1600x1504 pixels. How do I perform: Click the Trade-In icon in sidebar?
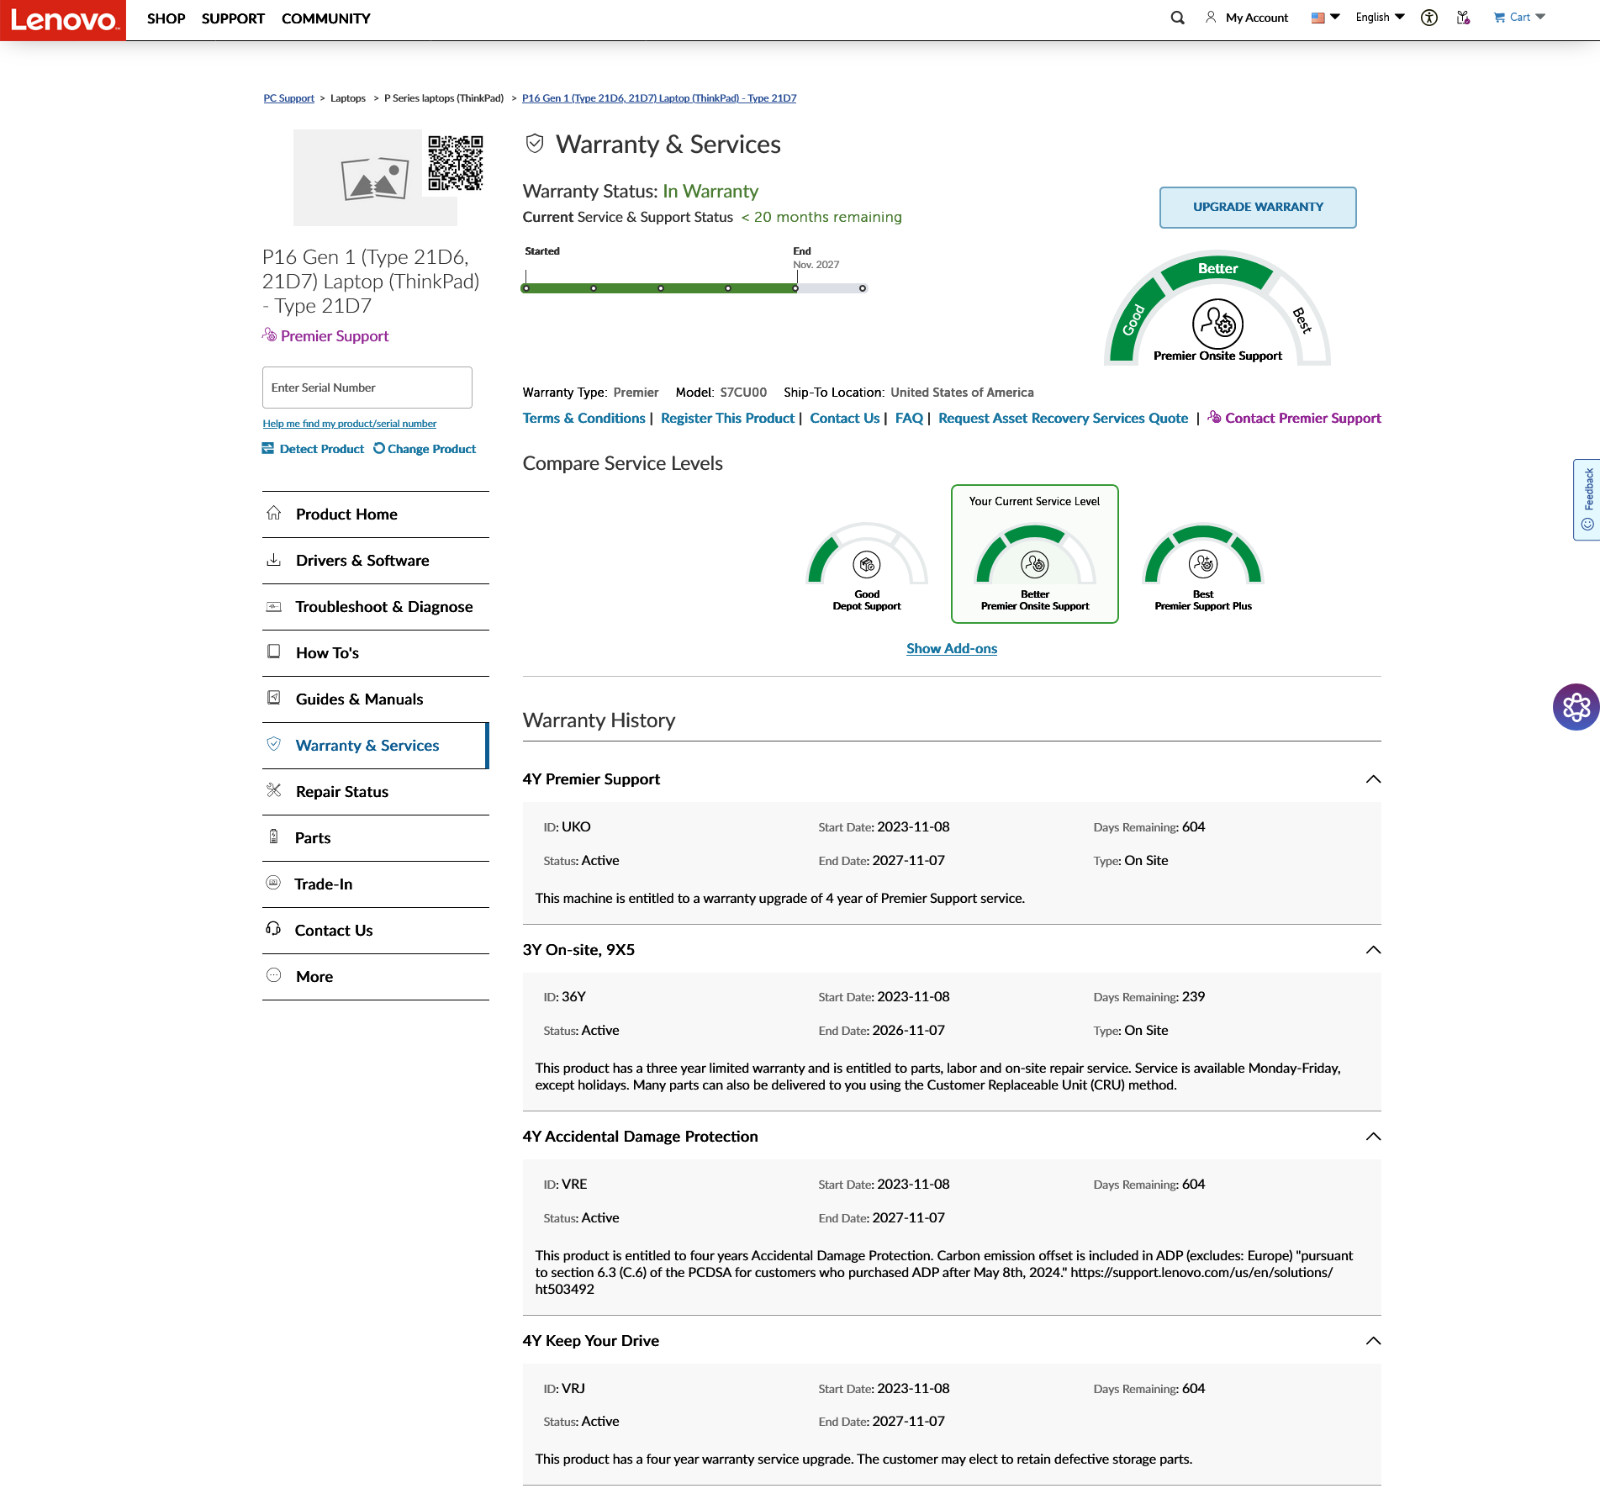click(274, 883)
